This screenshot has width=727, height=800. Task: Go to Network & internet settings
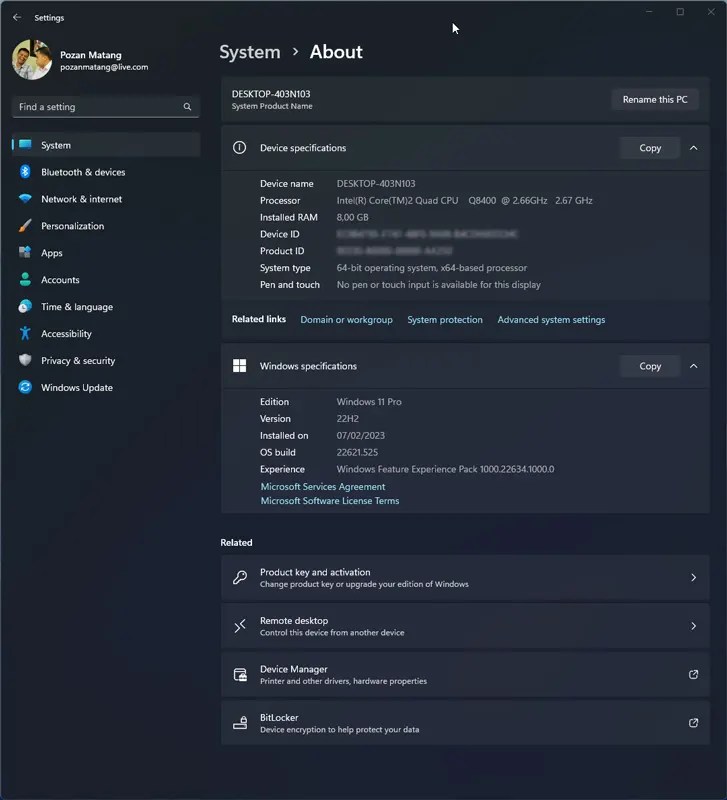pos(106,199)
